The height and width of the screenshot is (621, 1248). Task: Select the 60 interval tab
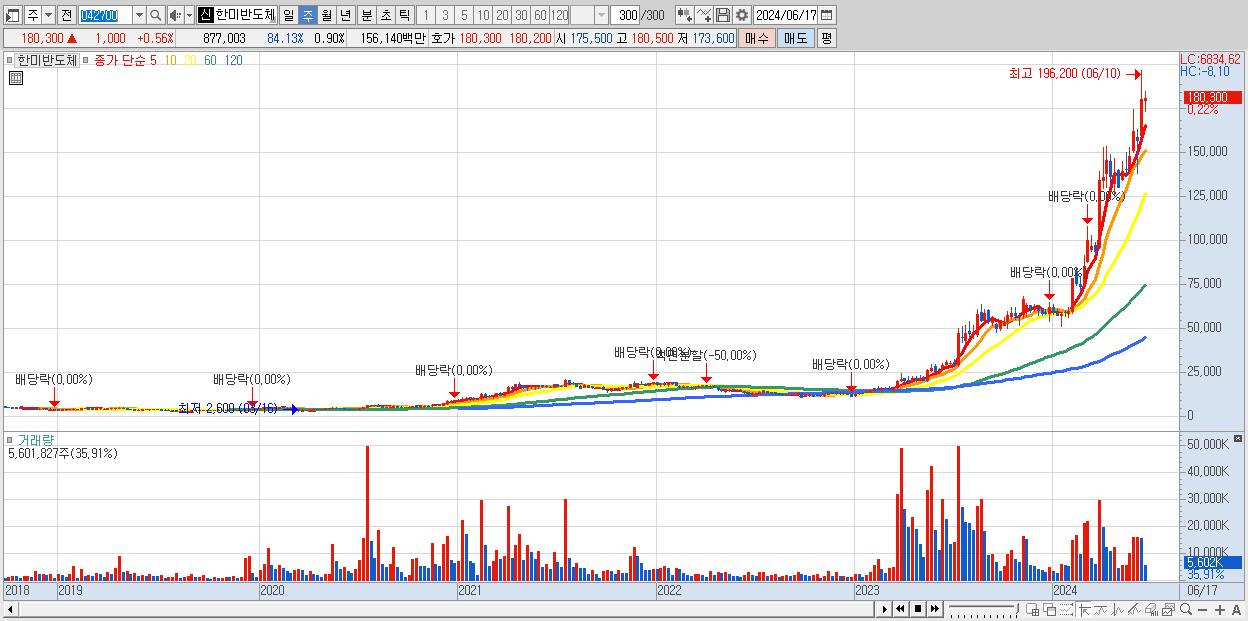pyautogui.click(x=540, y=15)
